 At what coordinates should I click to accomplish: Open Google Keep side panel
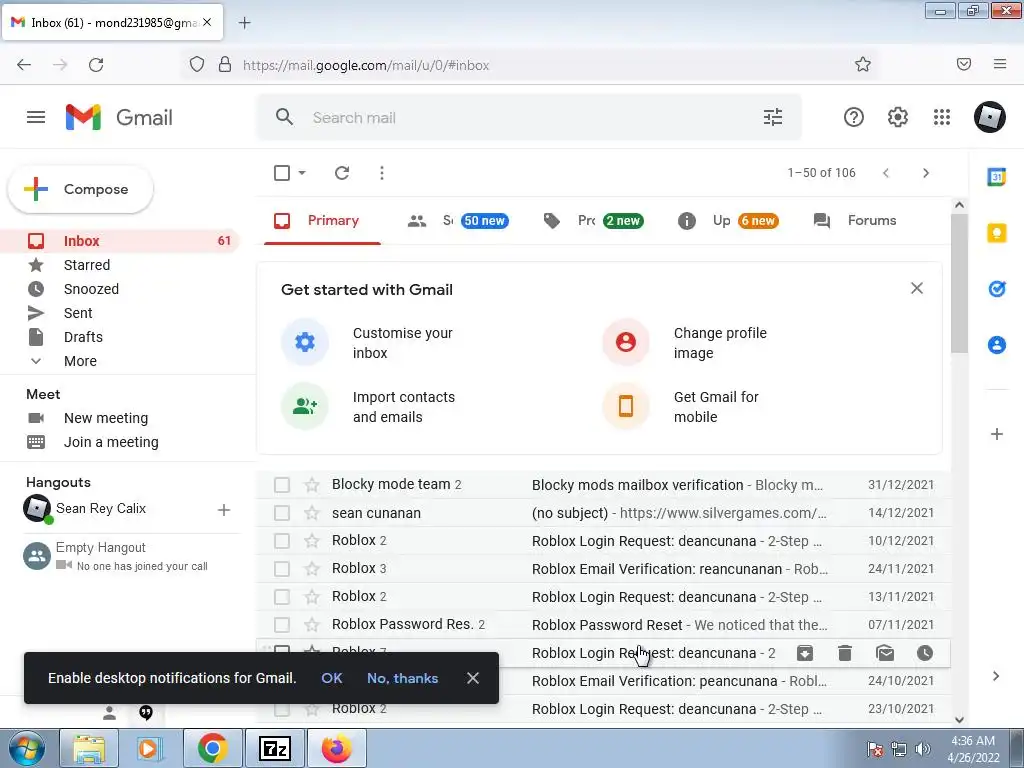click(997, 233)
